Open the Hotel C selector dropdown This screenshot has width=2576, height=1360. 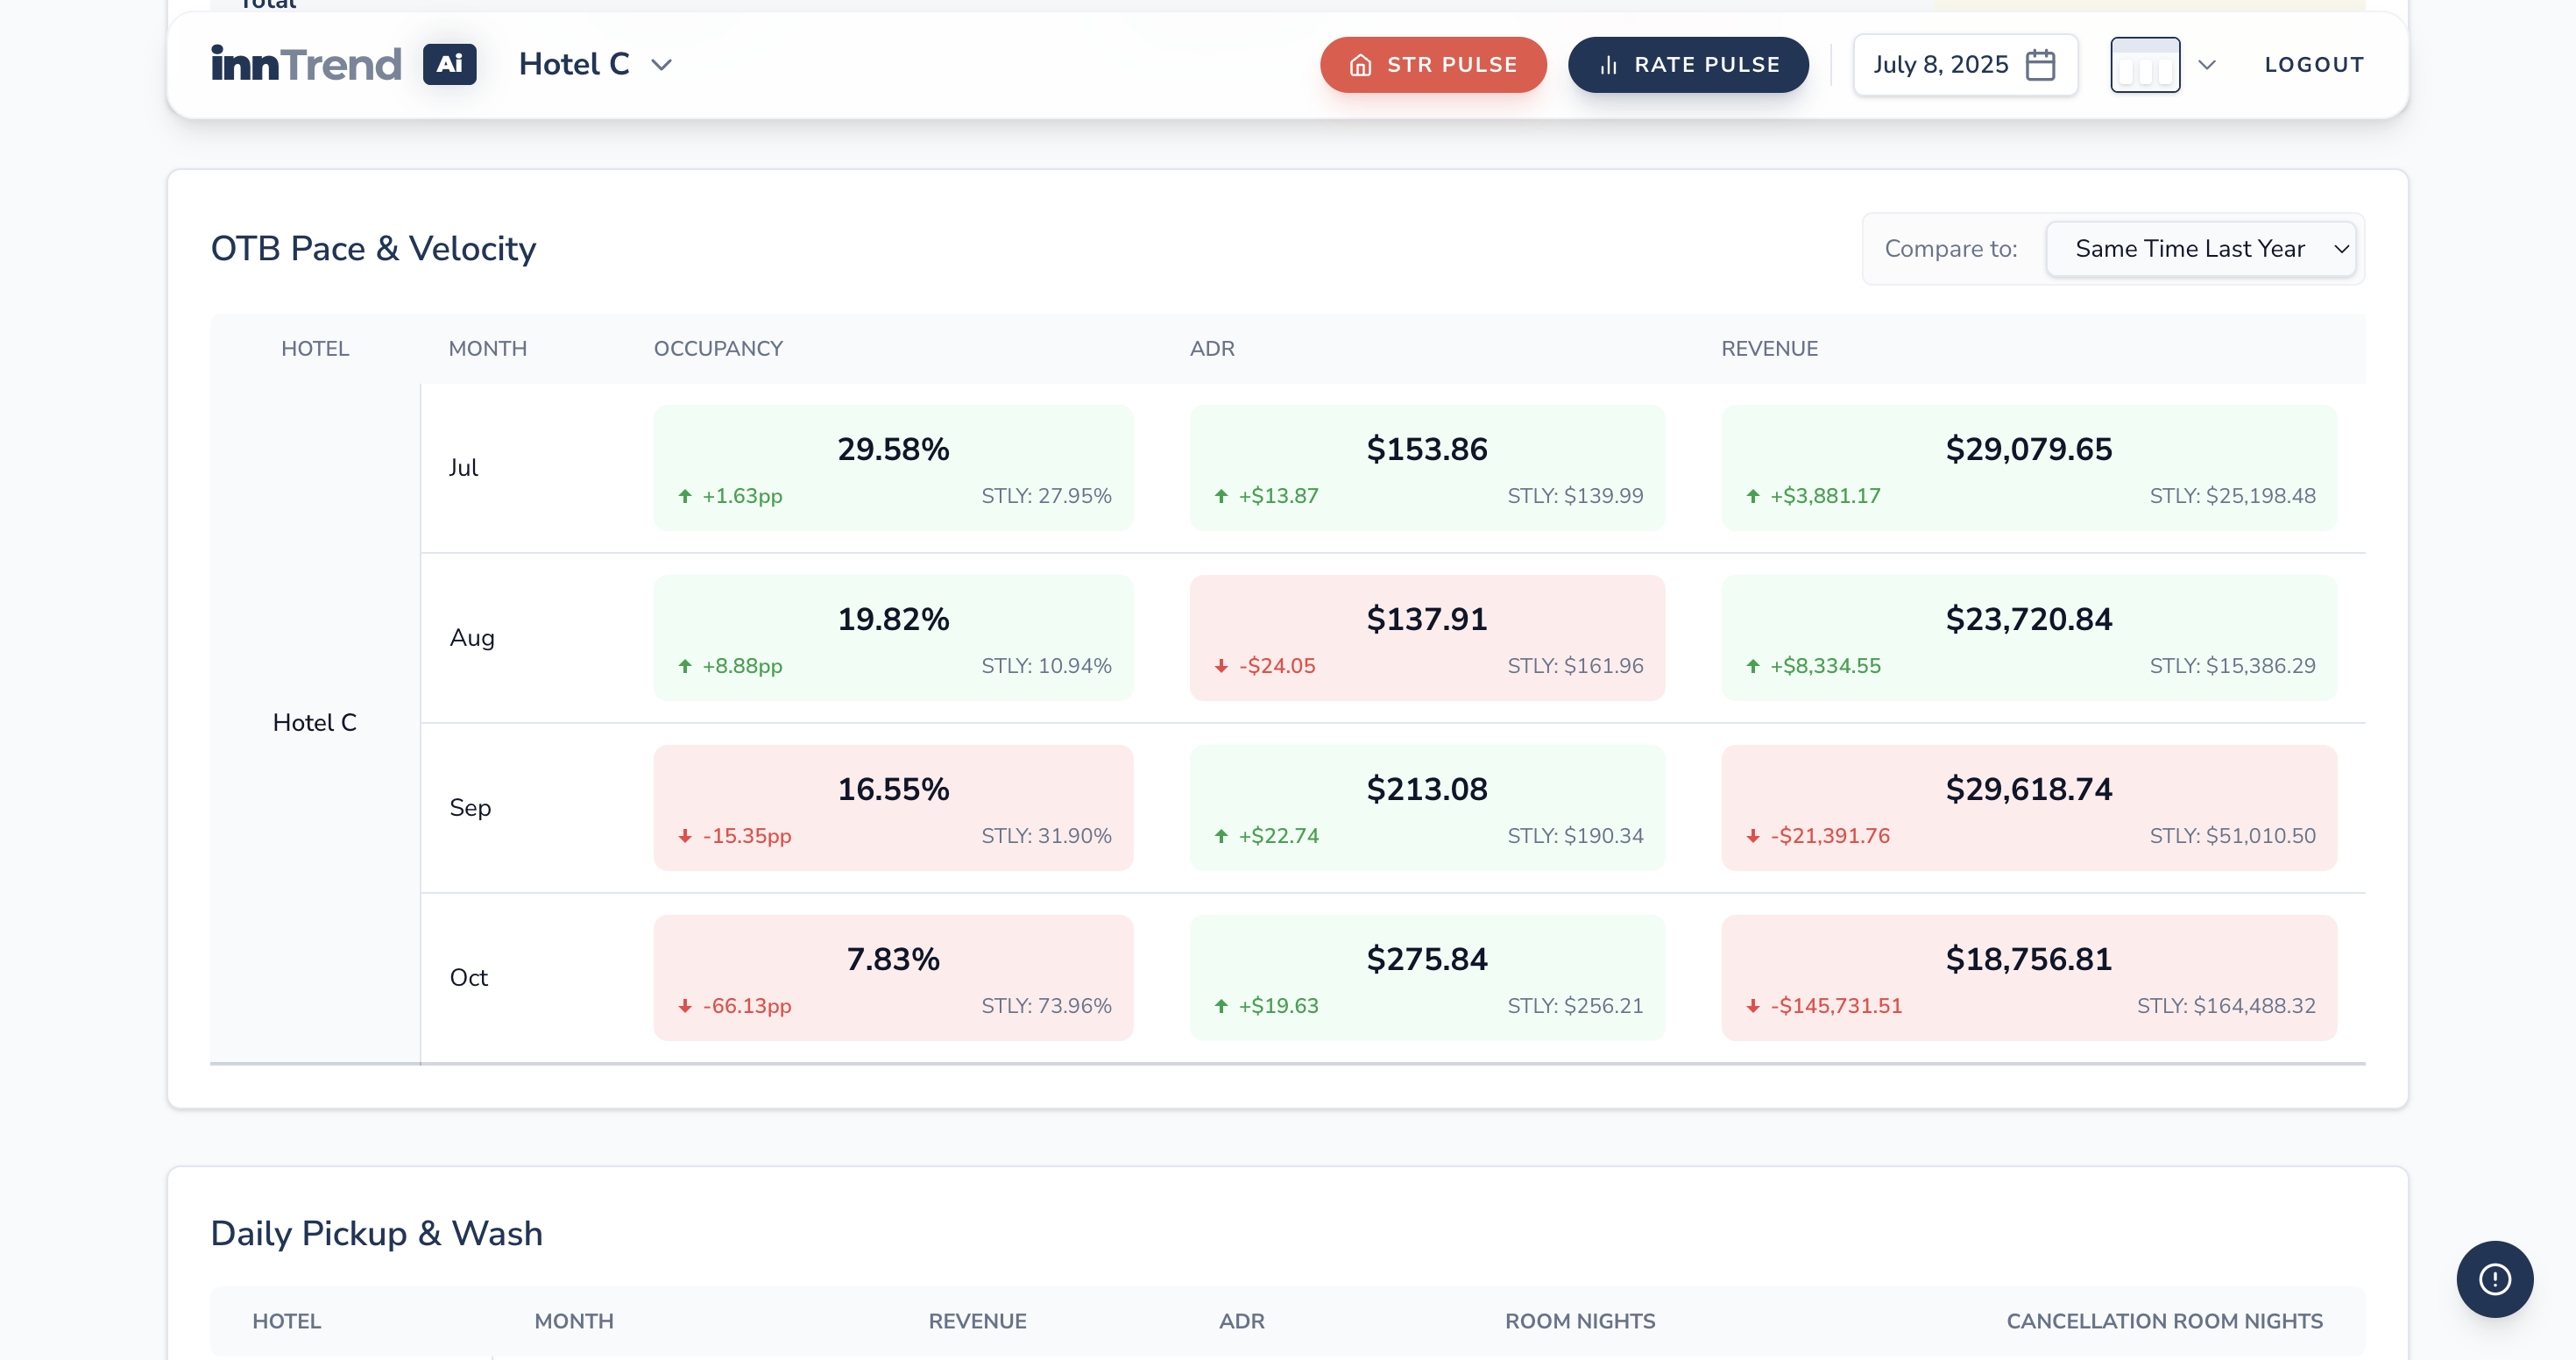pos(595,65)
